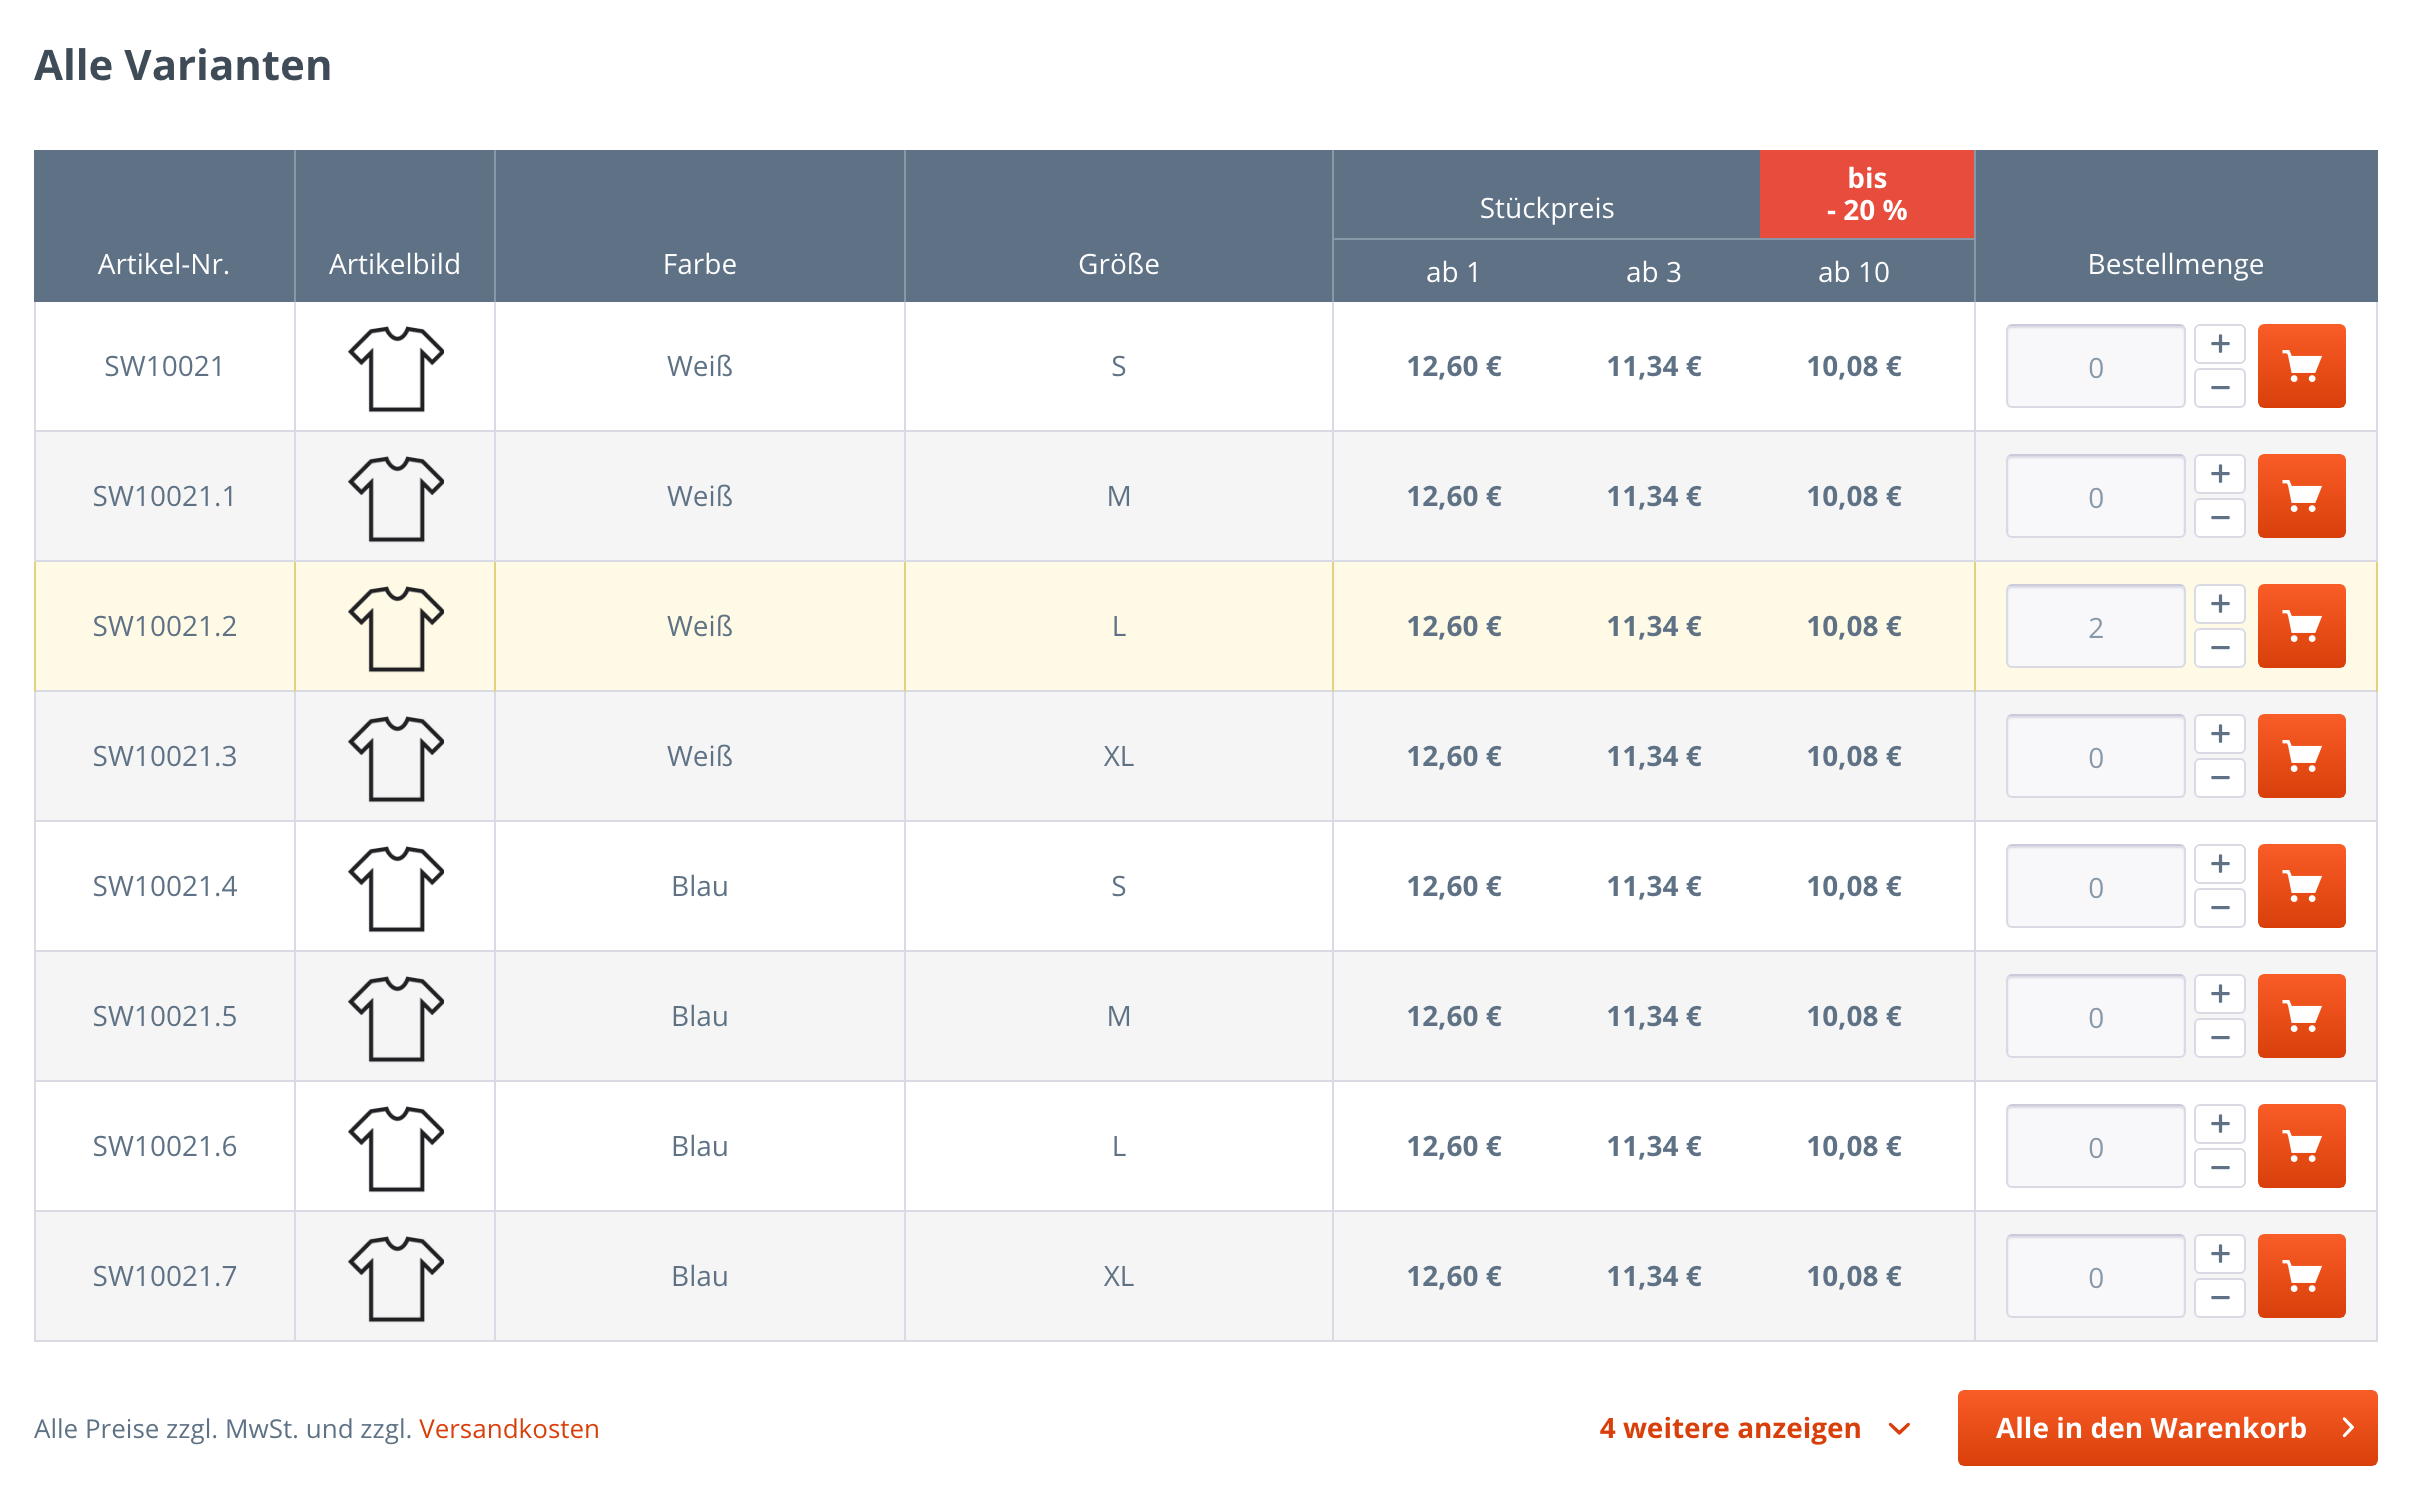Screen dimensions: 2418x1506
Task: Click the Größe column header
Action: coord(1118,264)
